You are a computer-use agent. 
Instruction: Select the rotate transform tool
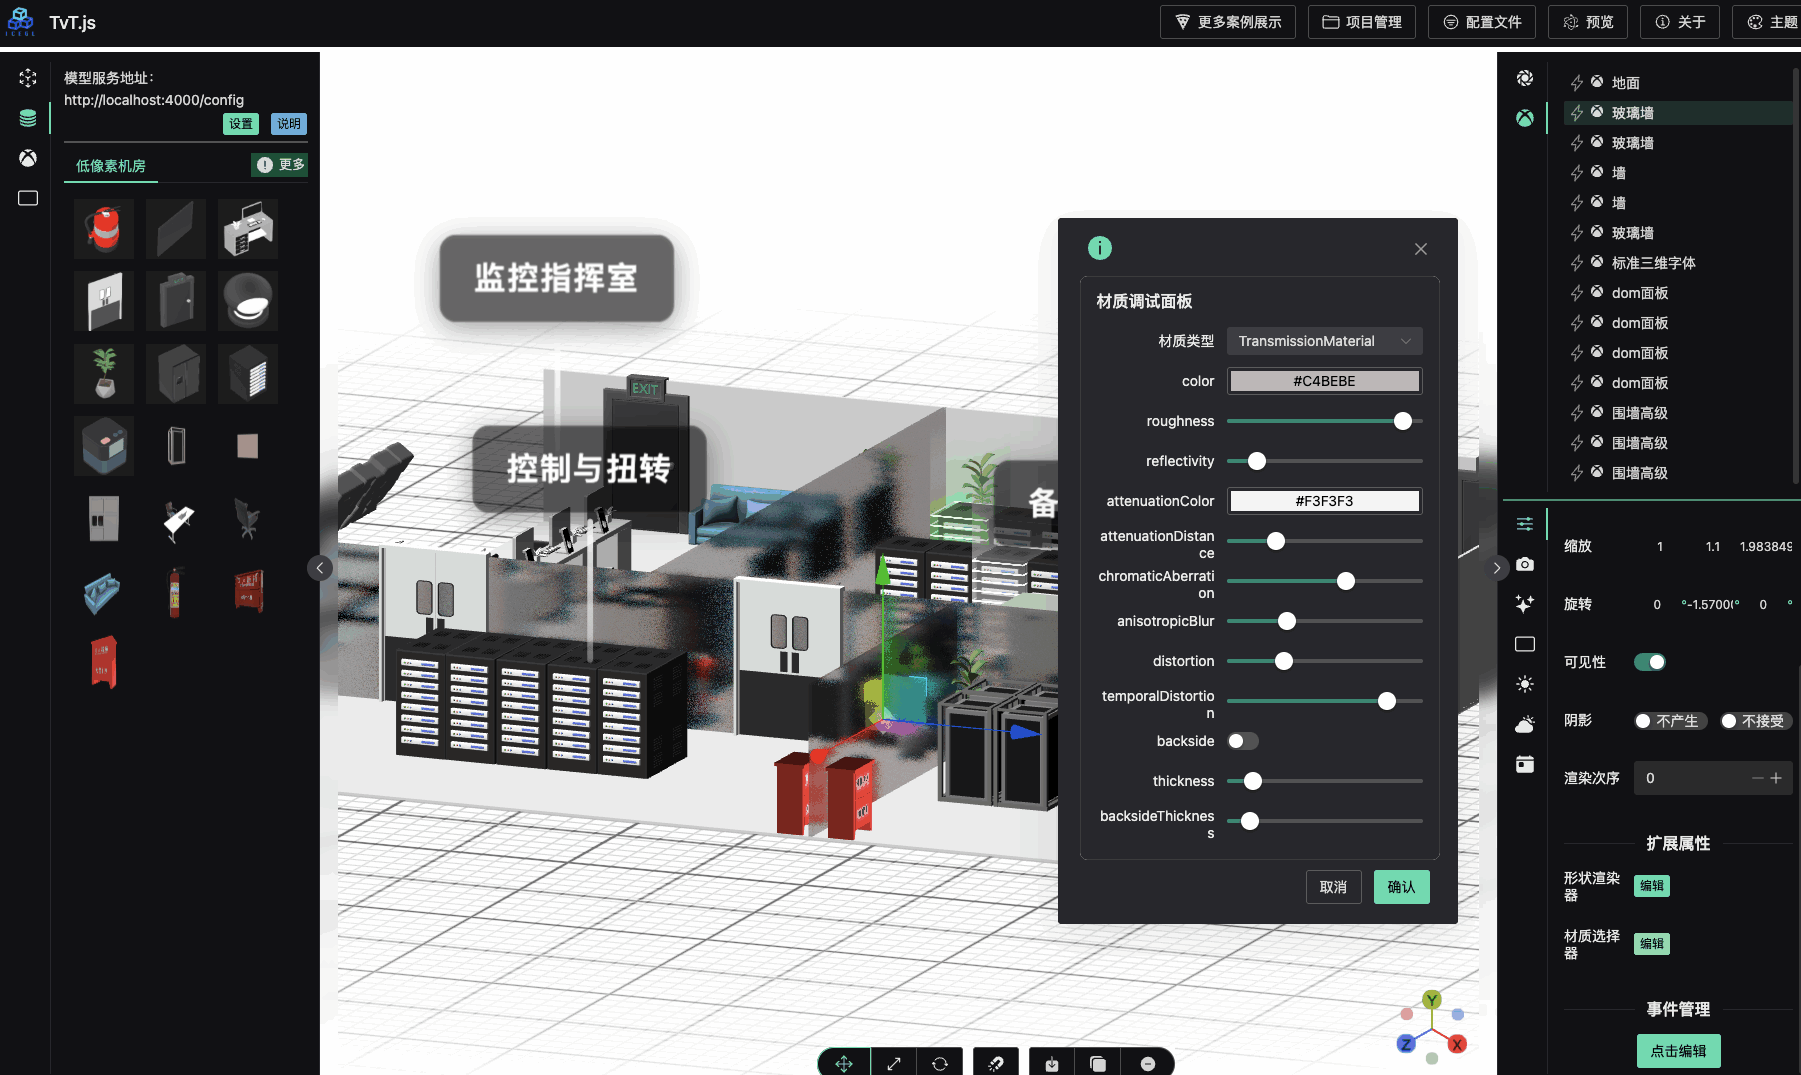click(940, 1063)
